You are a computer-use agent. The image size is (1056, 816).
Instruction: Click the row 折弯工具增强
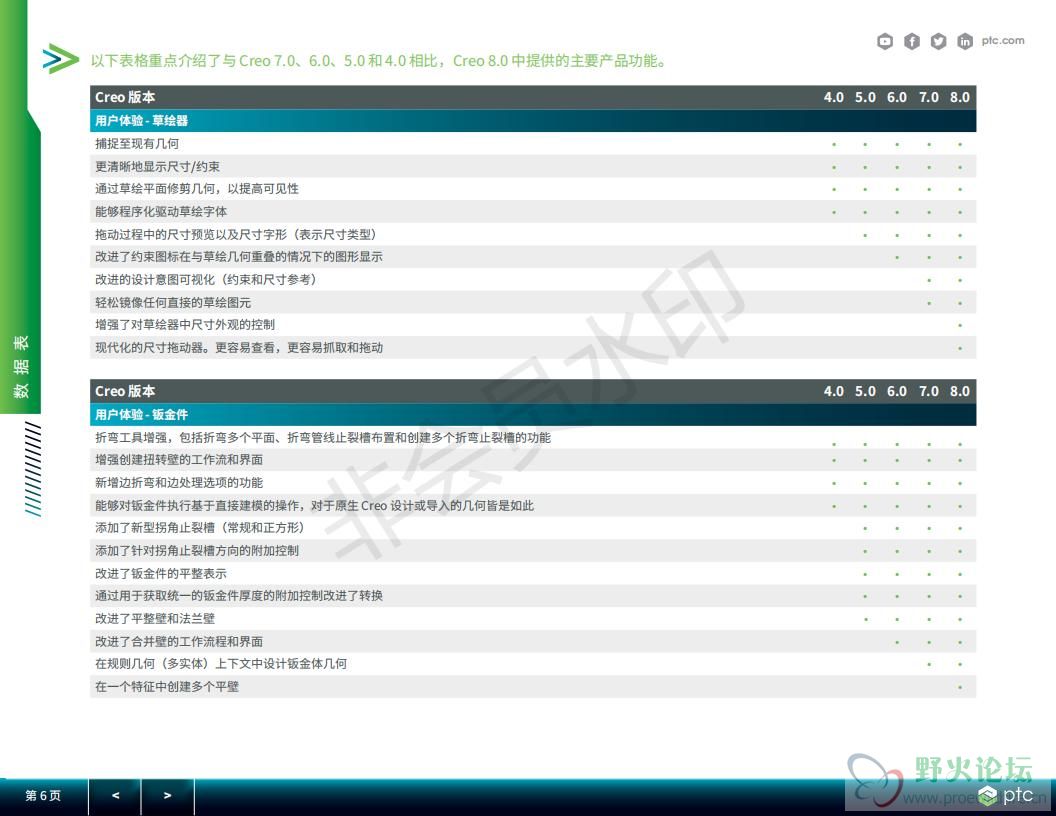point(533,438)
